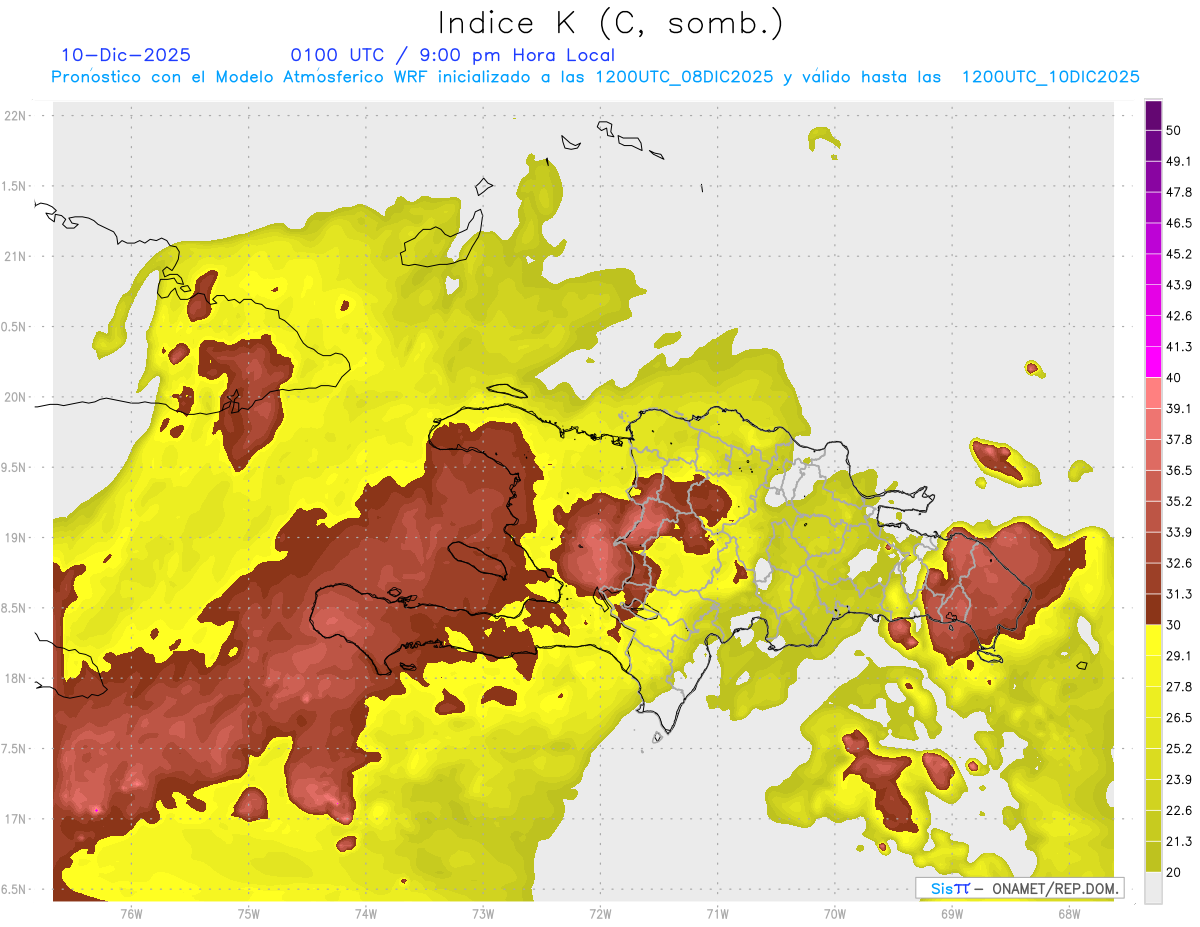
Task: Click the "26.5" value on the color scale
Action: pyautogui.click(x=1179, y=718)
